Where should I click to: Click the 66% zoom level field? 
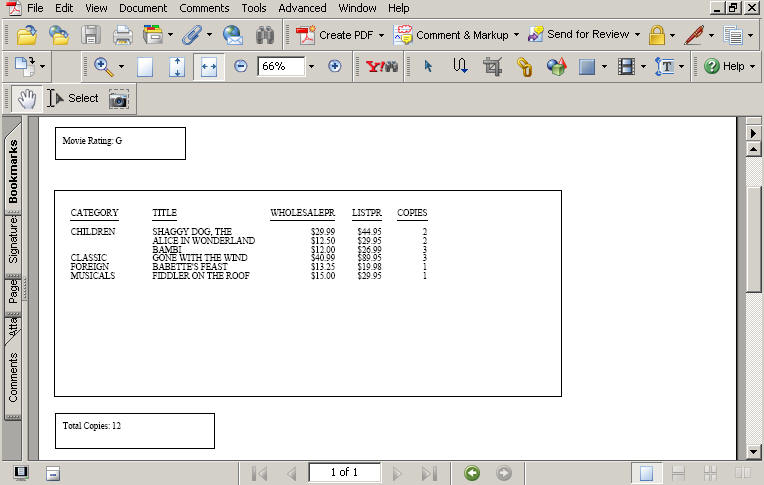tap(281, 66)
